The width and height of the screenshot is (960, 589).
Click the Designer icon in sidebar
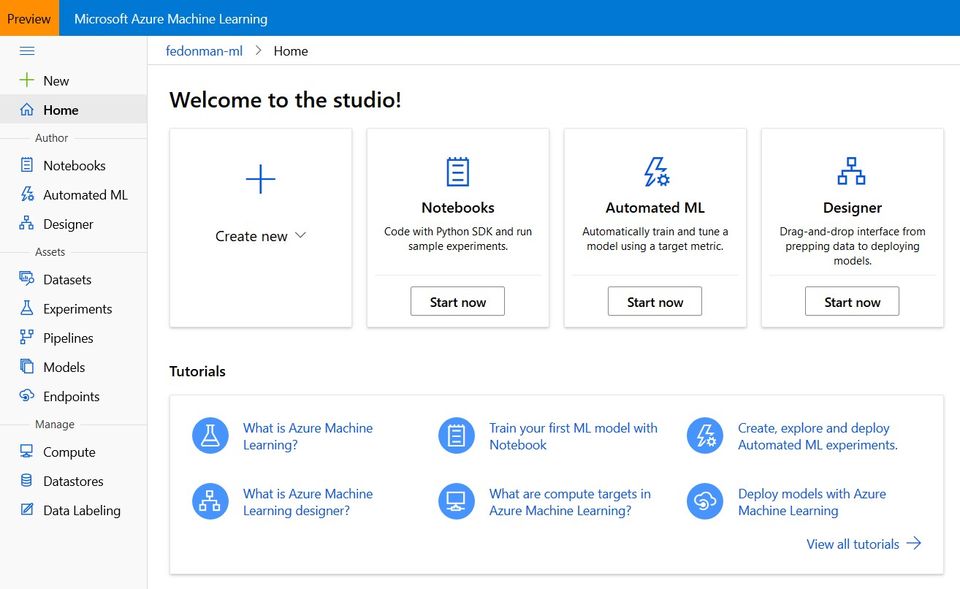26,223
